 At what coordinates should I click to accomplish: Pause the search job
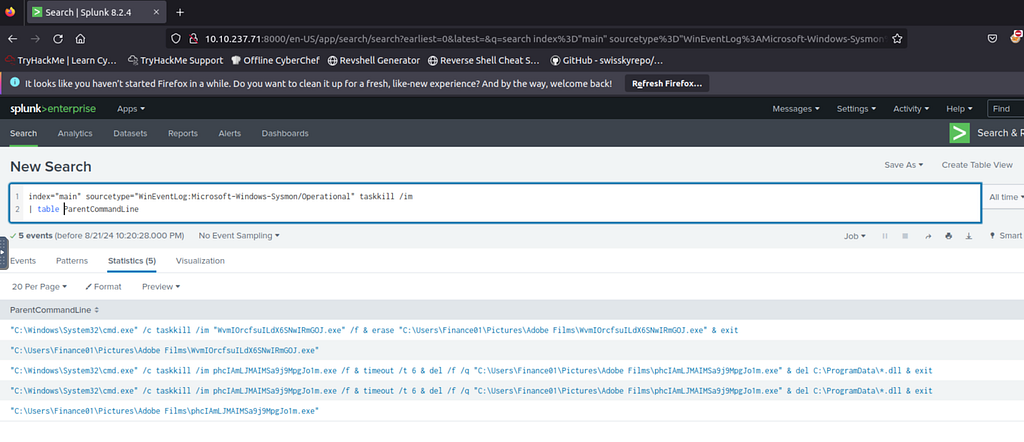885,236
